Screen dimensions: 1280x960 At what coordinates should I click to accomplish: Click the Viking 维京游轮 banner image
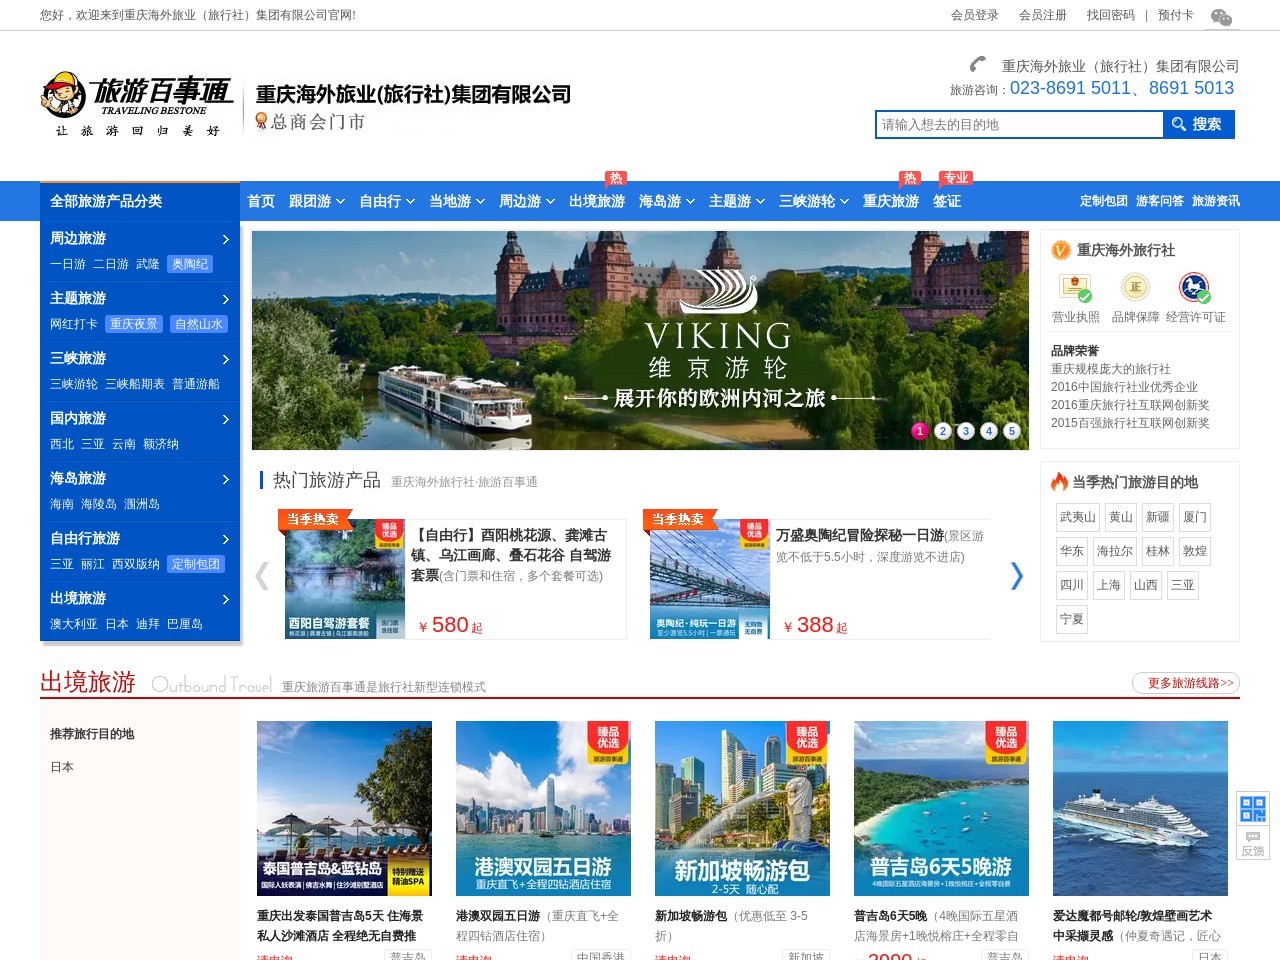pos(640,340)
